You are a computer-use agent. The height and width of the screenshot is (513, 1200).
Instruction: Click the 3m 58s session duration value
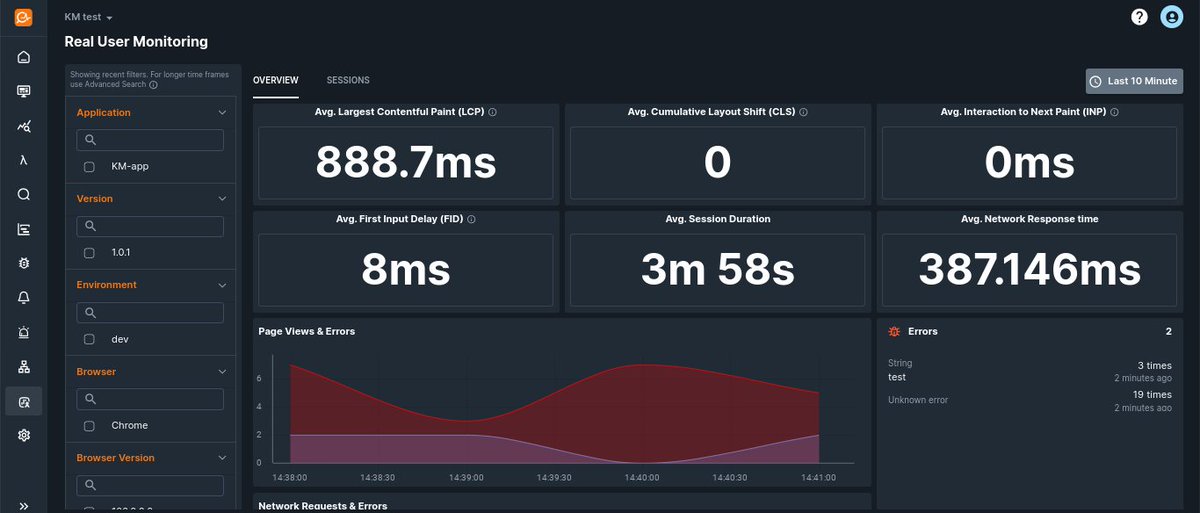718,269
